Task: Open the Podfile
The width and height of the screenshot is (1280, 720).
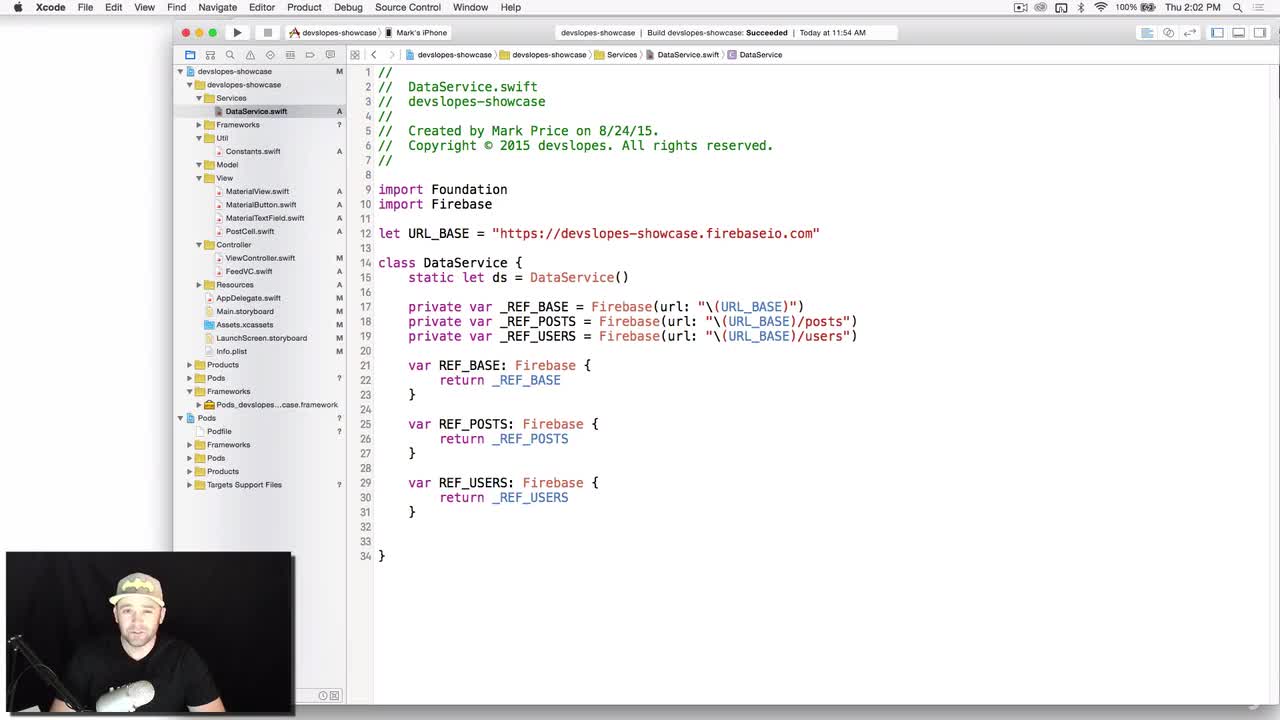Action: coord(219,431)
